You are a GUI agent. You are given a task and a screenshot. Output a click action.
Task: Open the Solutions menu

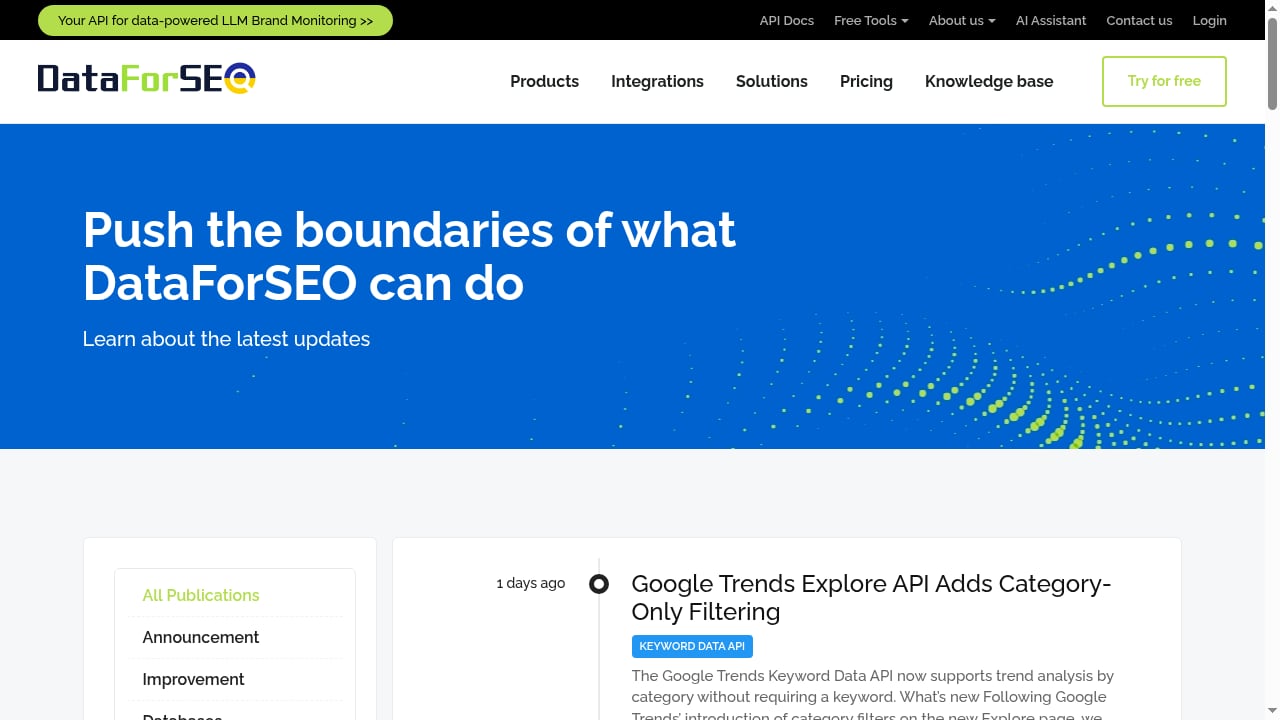click(x=772, y=82)
